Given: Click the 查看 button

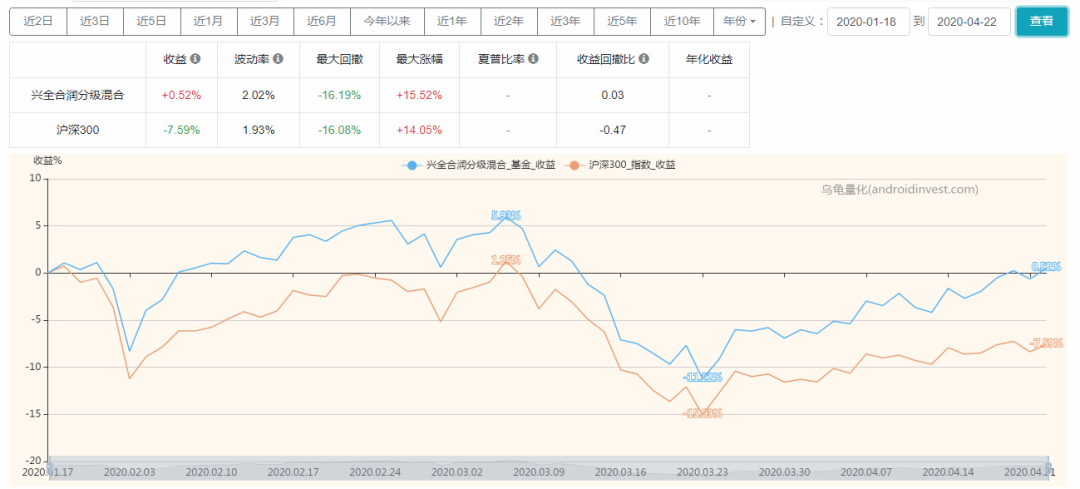Looking at the screenshot, I should (x=1041, y=21).
